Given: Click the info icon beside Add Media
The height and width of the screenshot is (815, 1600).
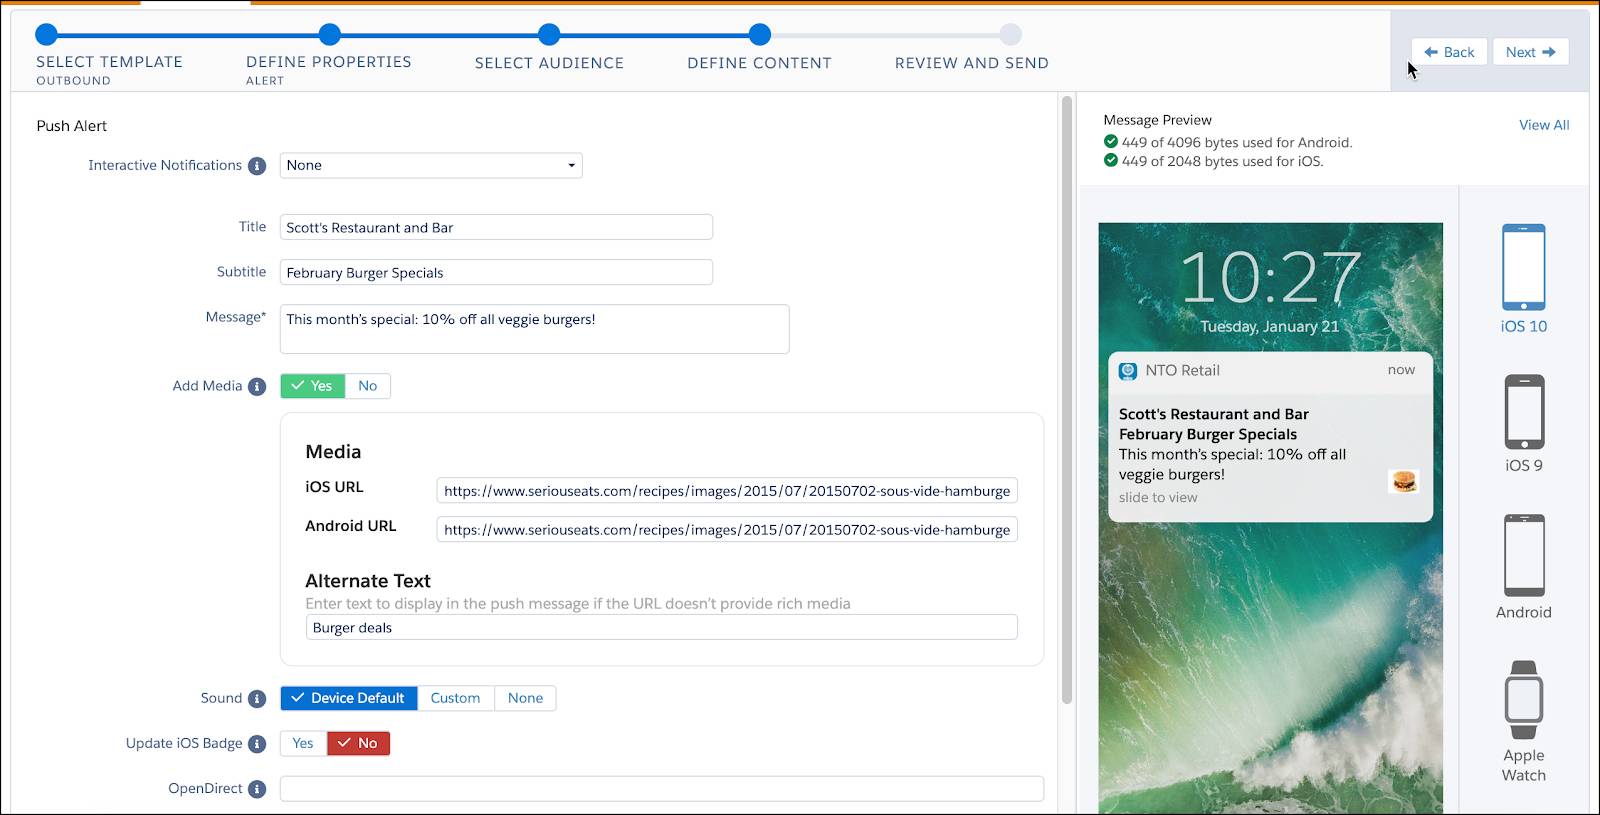Looking at the screenshot, I should [x=257, y=387].
